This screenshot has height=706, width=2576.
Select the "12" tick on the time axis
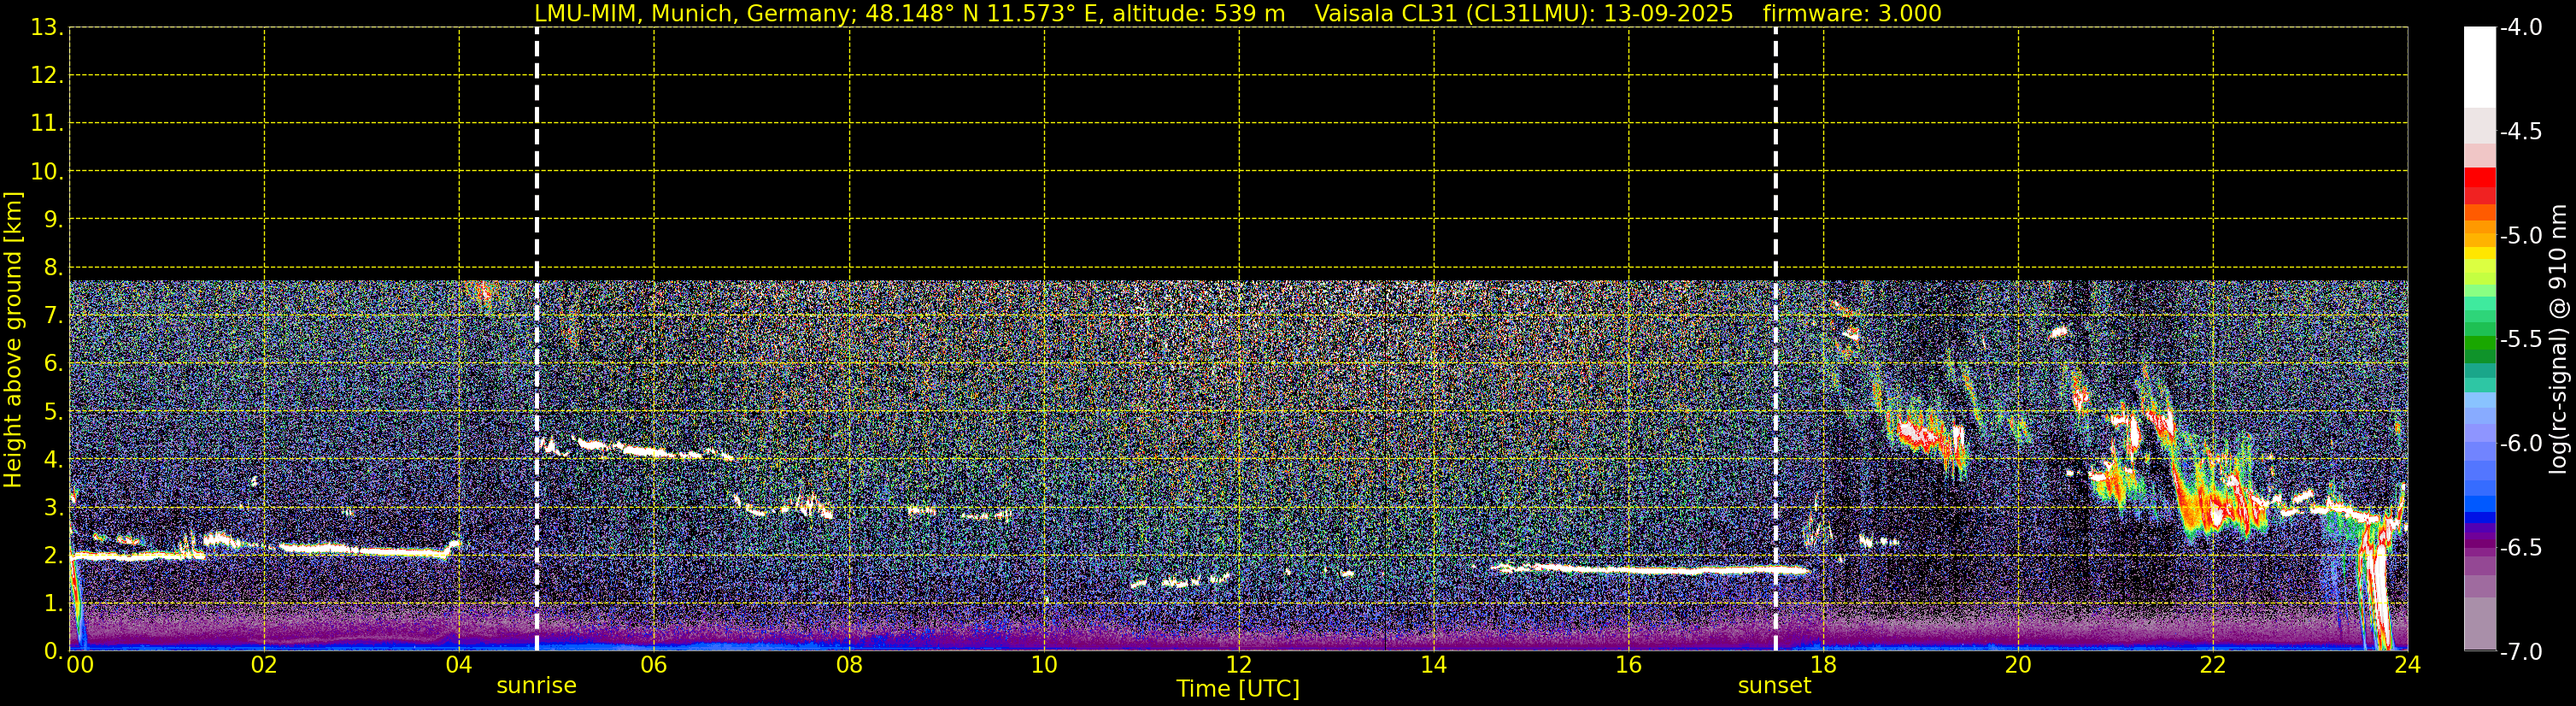[x=1238, y=665]
